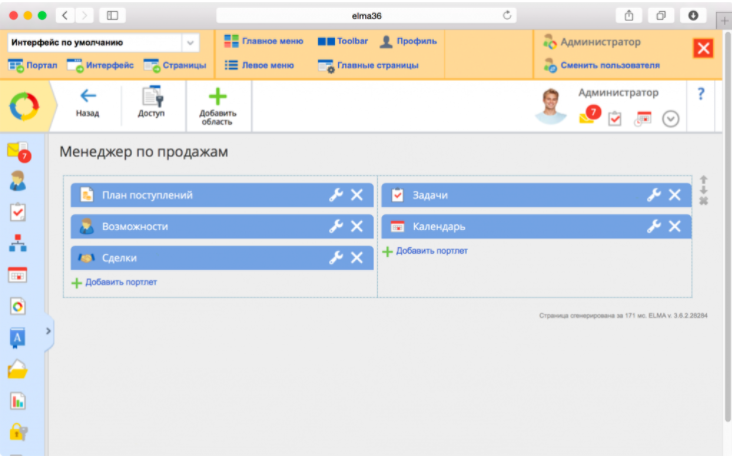Open processes icon with colored circle in sidebar
Image resolution: width=732 pixels, height=458 pixels.
click(x=18, y=306)
